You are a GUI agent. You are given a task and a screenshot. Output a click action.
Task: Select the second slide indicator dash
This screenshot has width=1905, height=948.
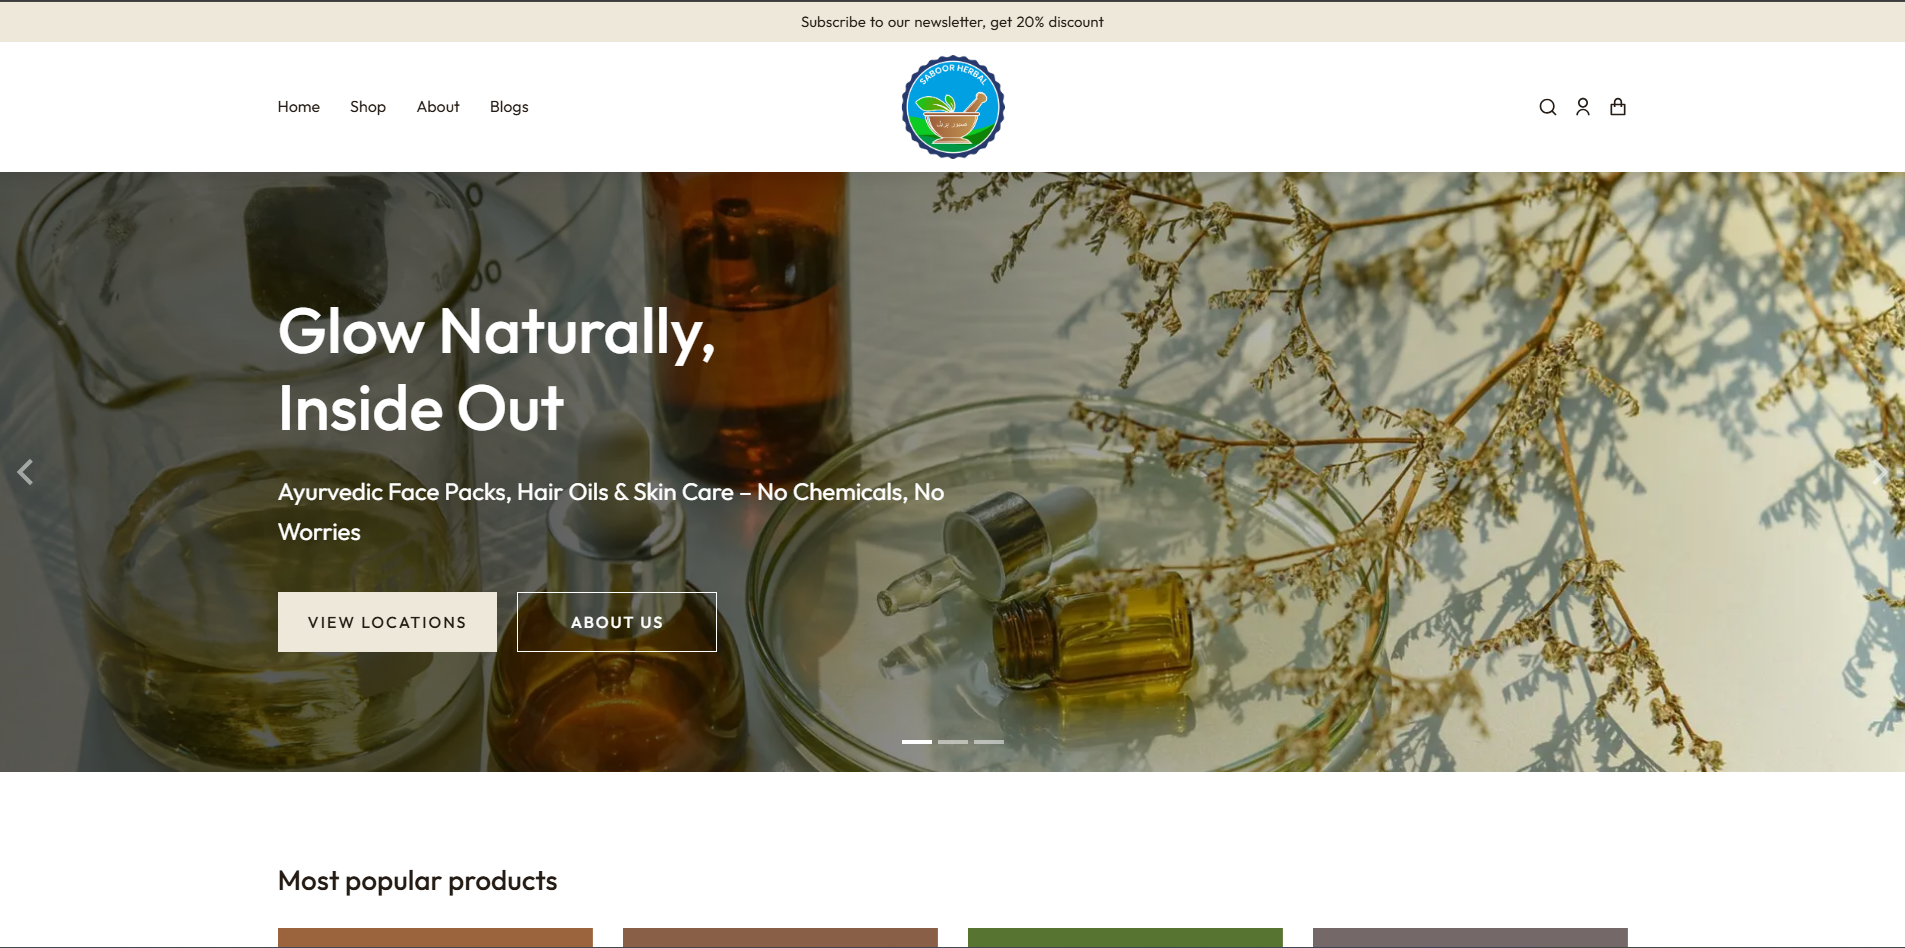coord(952,742)
